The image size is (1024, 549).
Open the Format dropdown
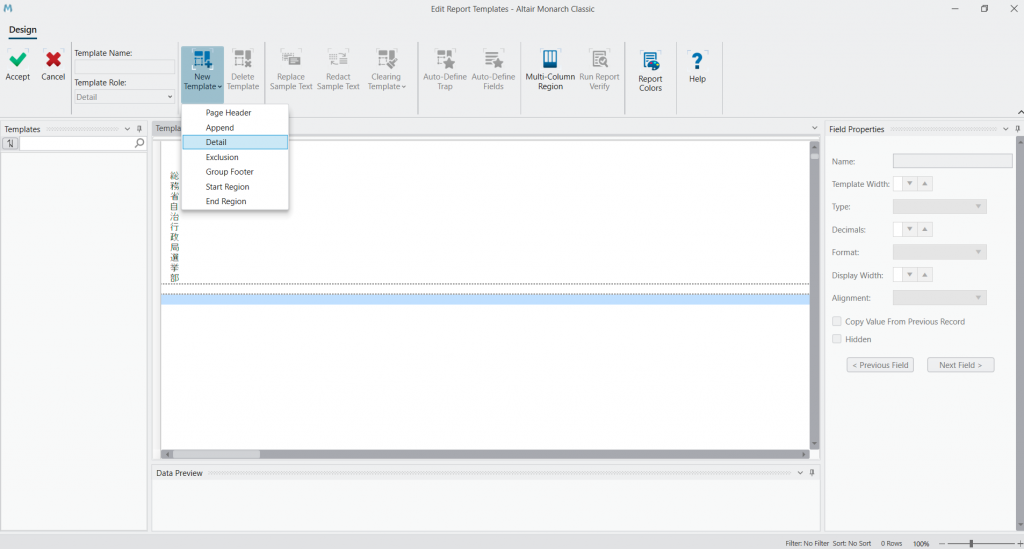(939, 252)
